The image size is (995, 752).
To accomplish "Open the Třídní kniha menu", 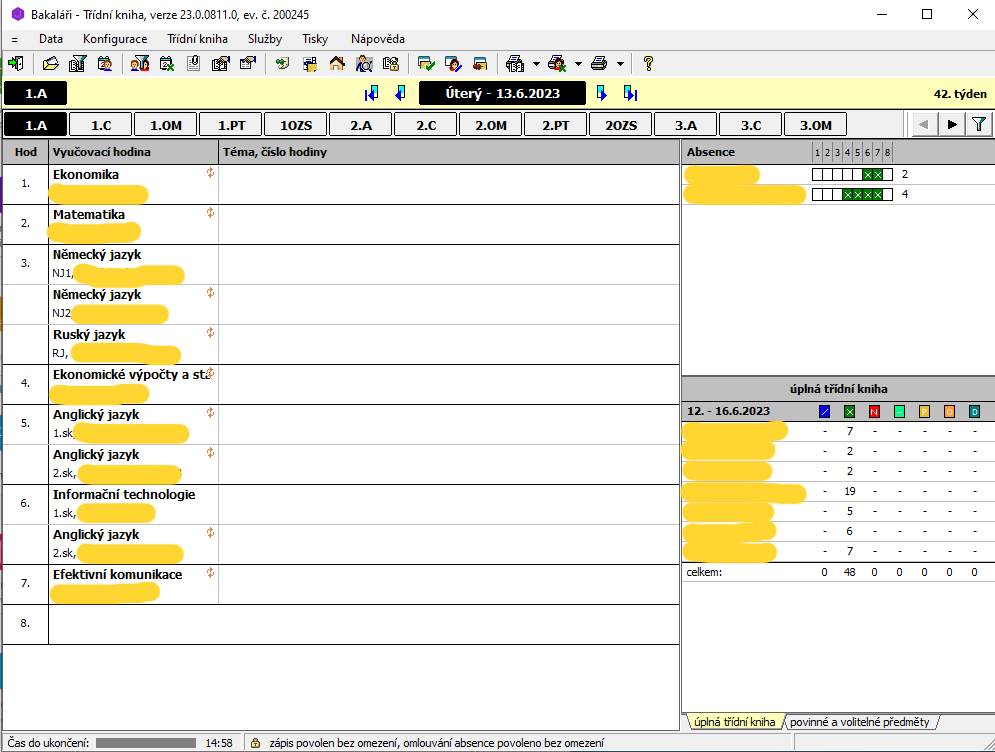I will [x=197, y=39].
